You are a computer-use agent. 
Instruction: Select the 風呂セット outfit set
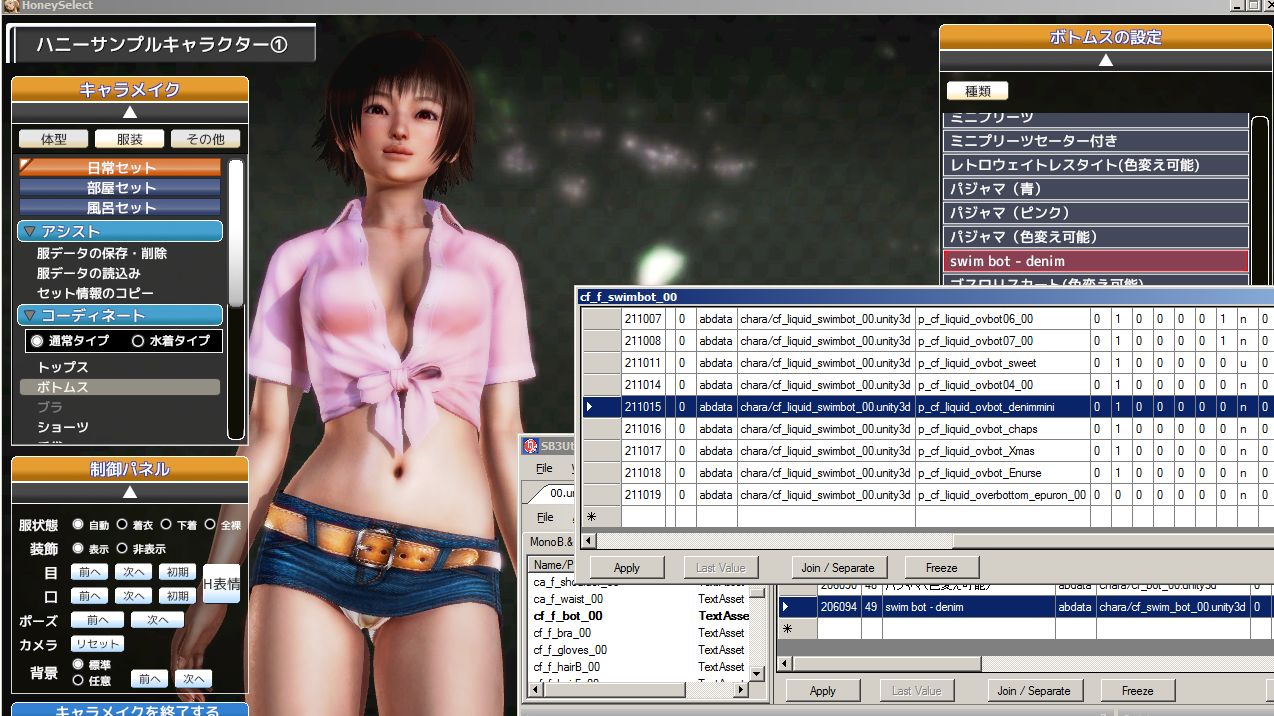120,207
